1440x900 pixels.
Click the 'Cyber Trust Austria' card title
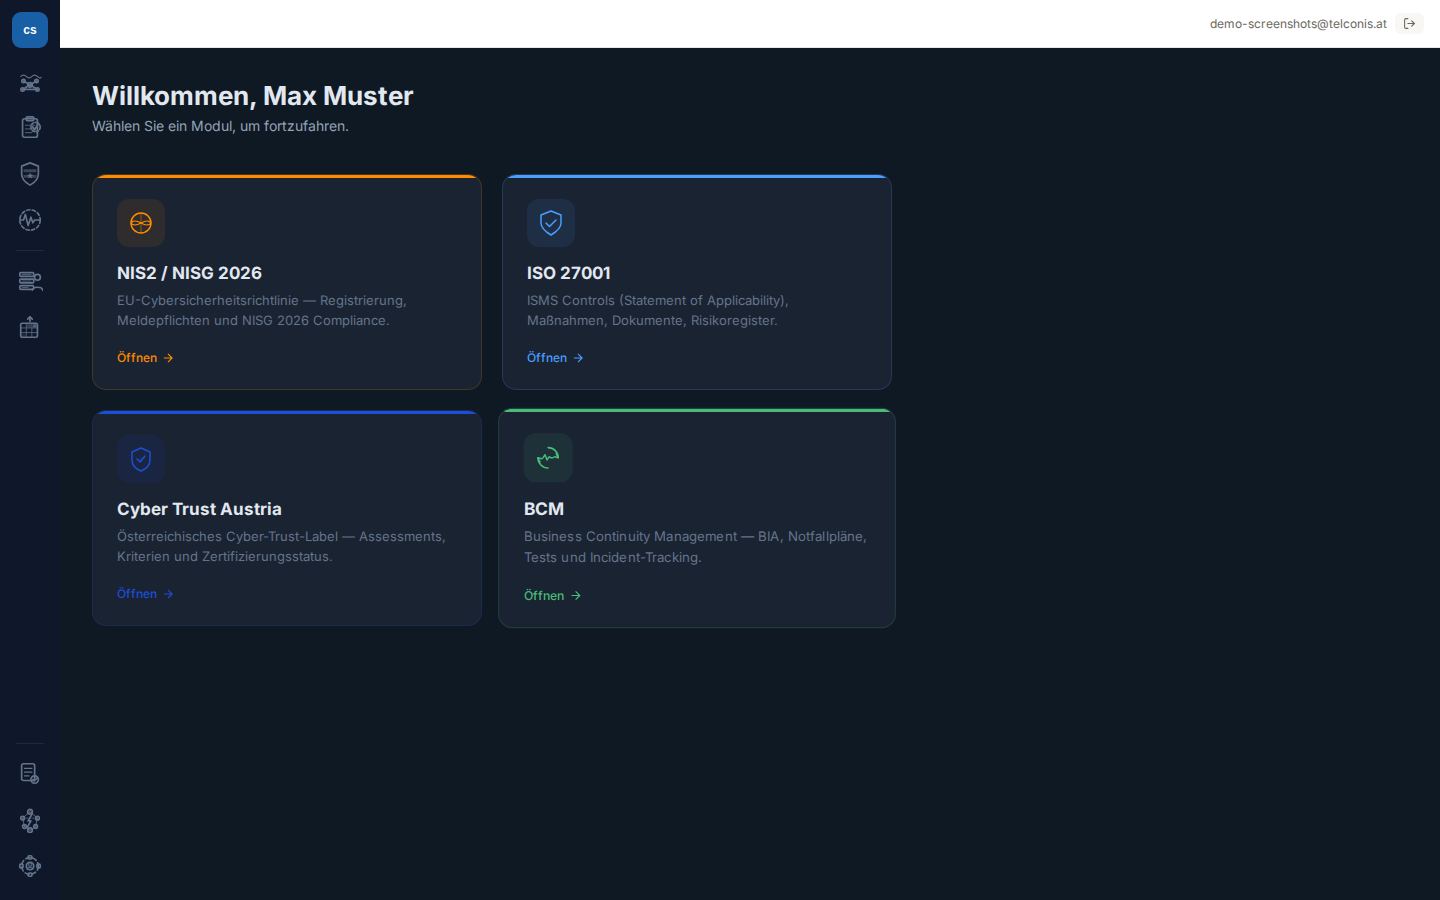pos(199,509)
